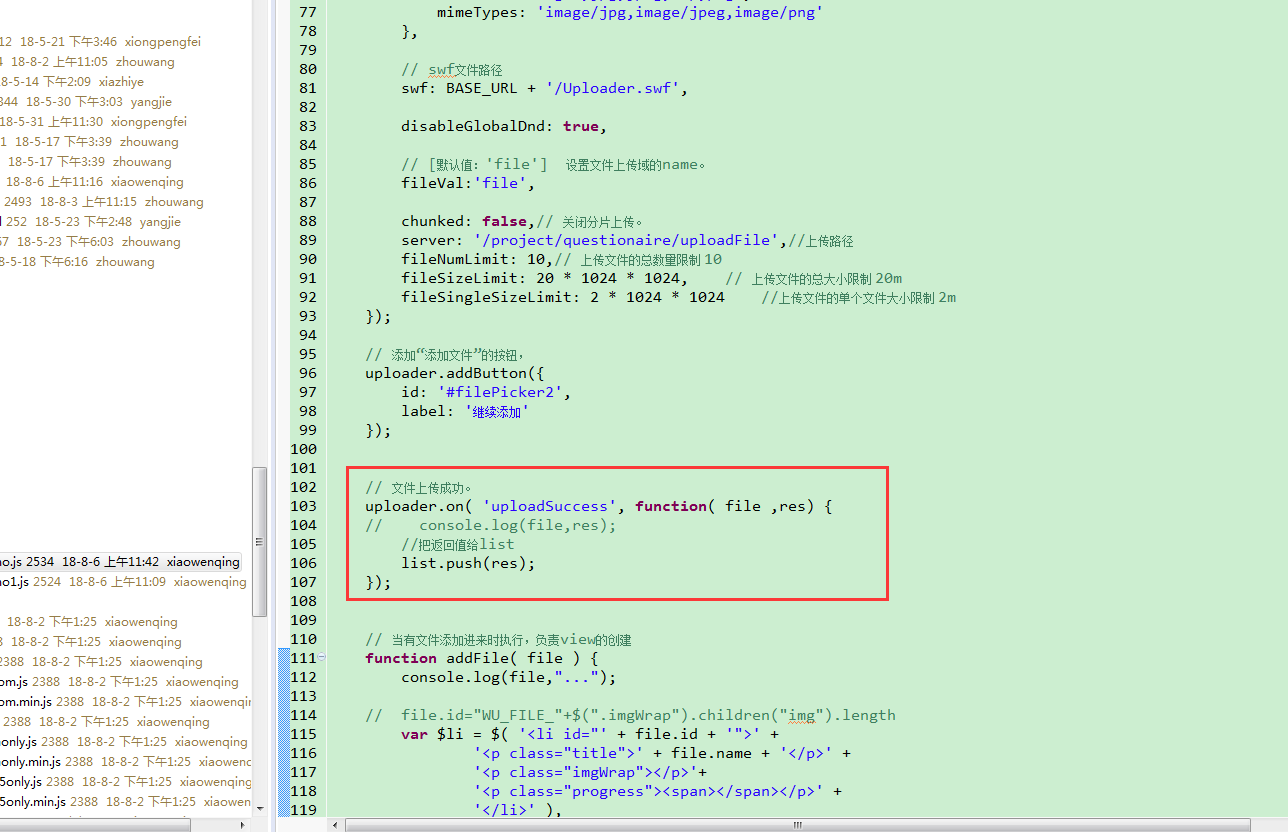Select the row 18-8-2 上午11:05 zhouwang

click(87, 62)
